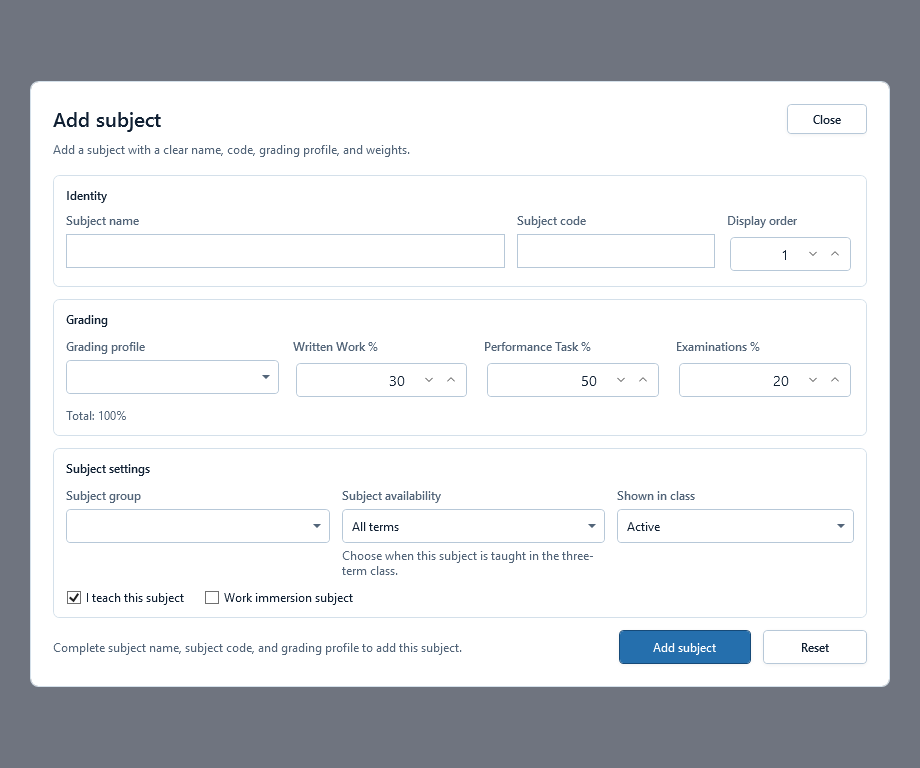This screenshot has height=768, width=920.
Task: Close the Add subject dialog
Action: coord(827,119)
